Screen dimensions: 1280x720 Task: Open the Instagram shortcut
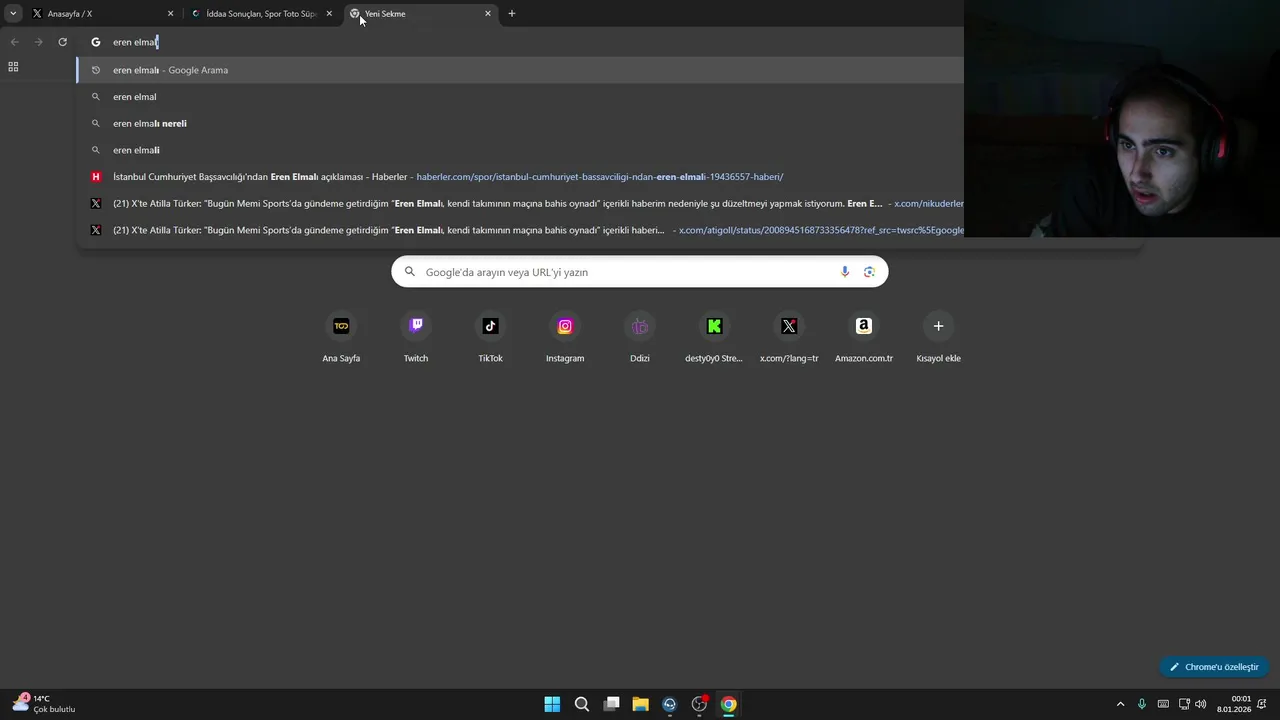tap(565, 338)
